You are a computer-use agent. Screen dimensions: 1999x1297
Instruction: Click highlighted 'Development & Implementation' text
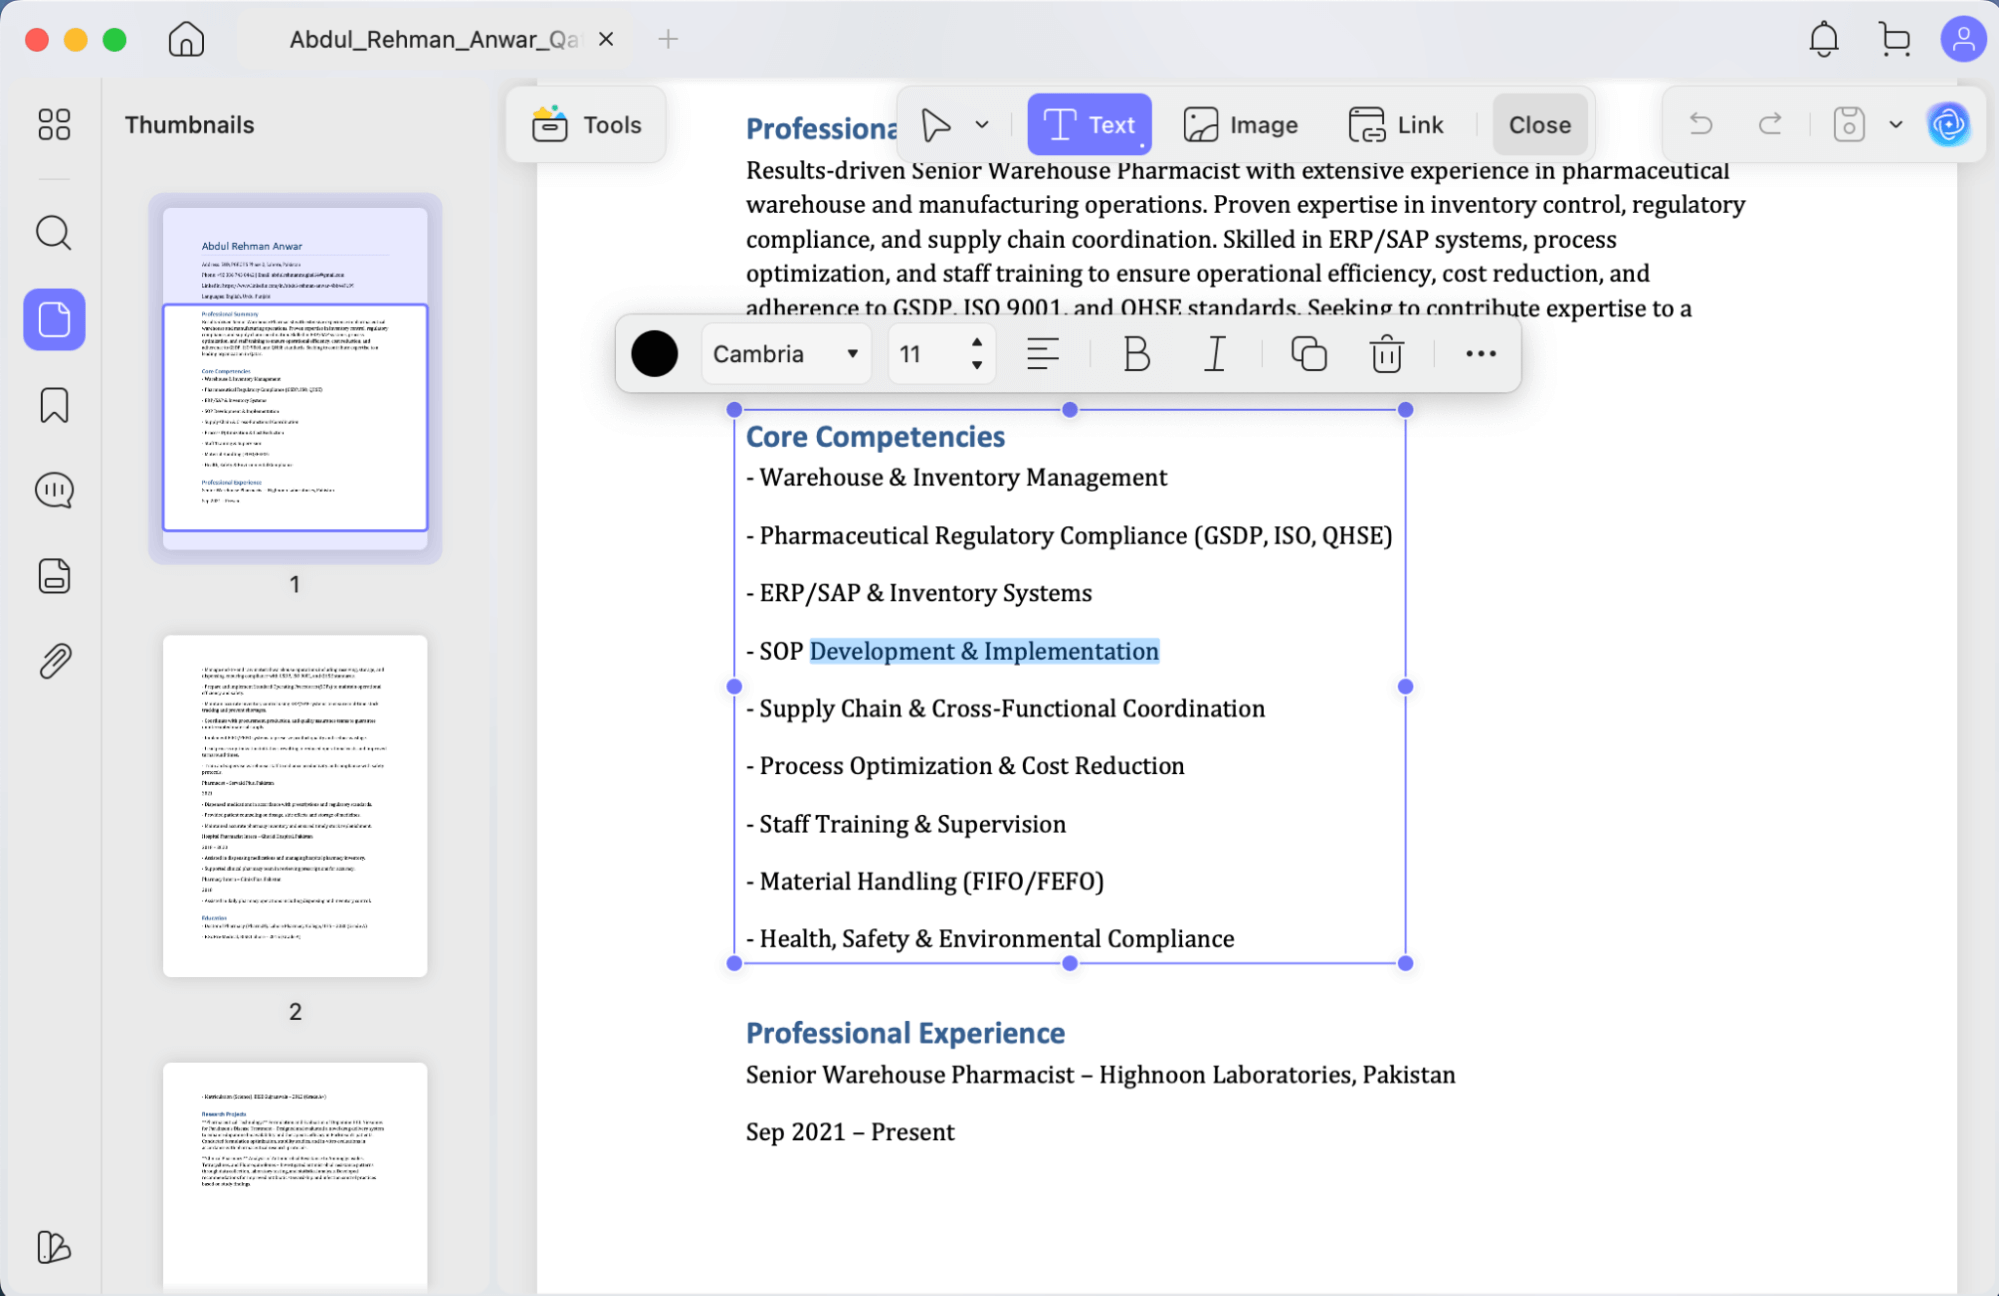[984, 651]
